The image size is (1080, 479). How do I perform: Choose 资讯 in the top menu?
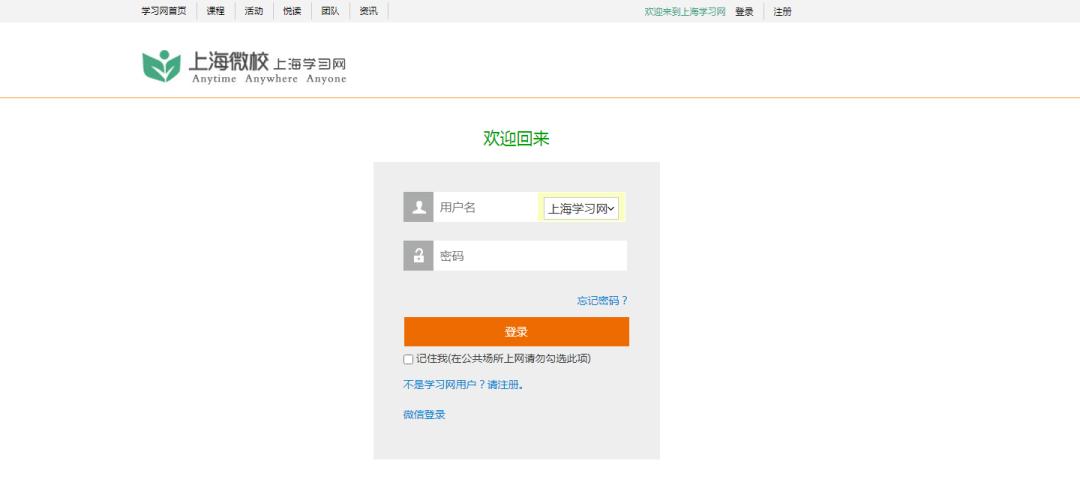pos(368,11)
